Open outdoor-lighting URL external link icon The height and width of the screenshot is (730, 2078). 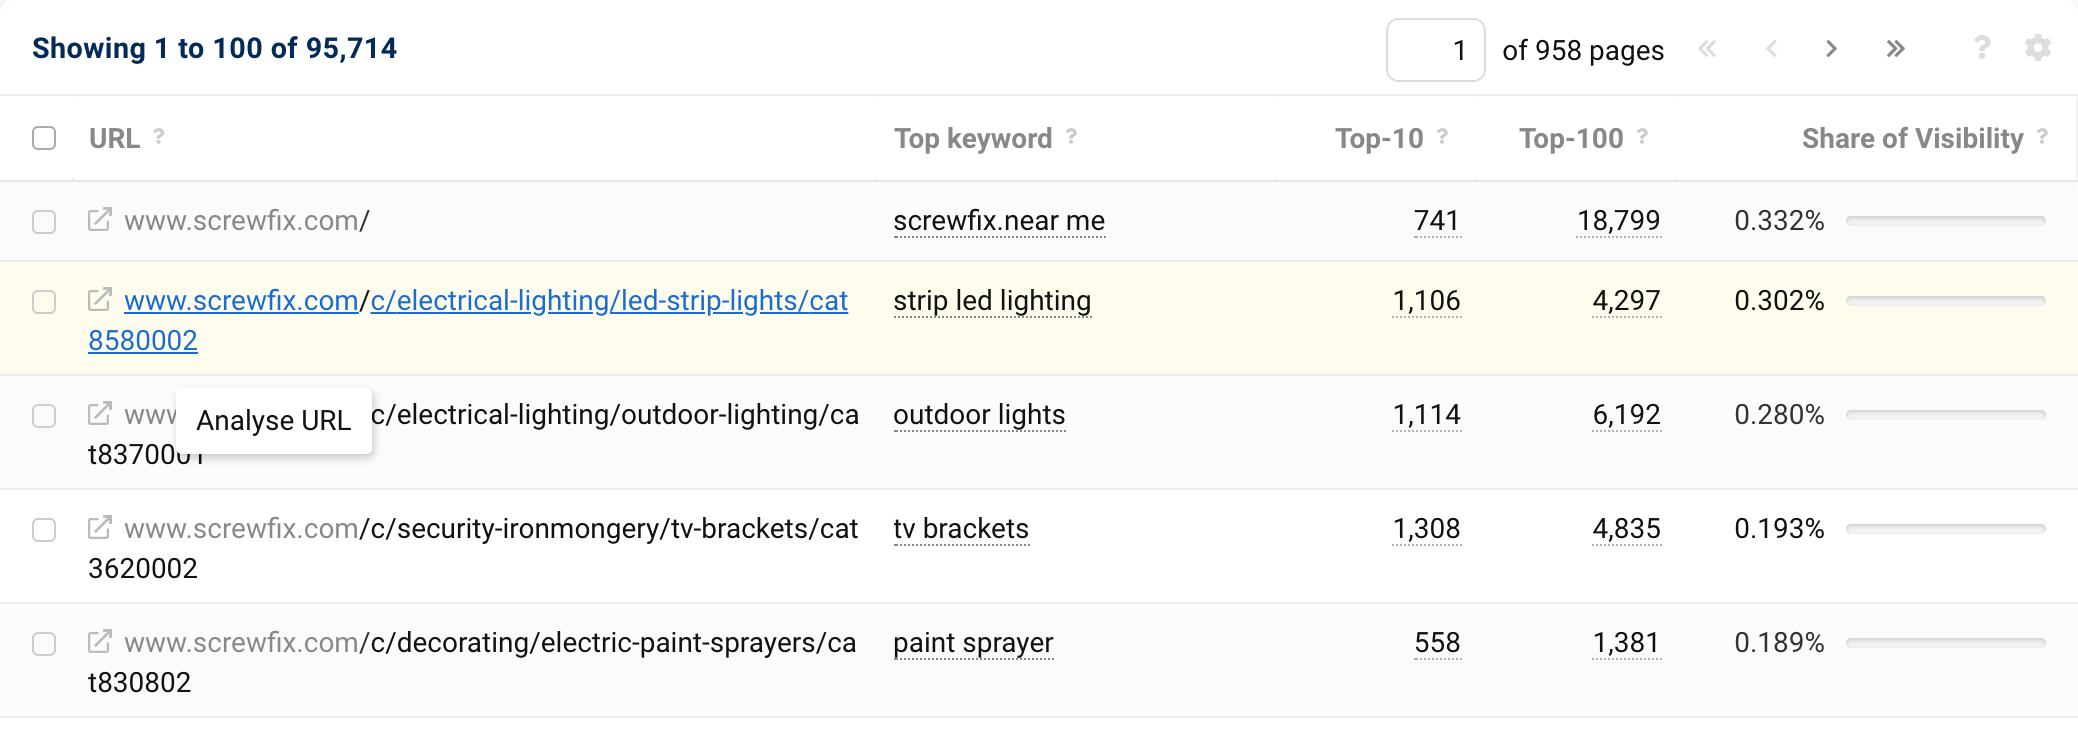[99, 413]
